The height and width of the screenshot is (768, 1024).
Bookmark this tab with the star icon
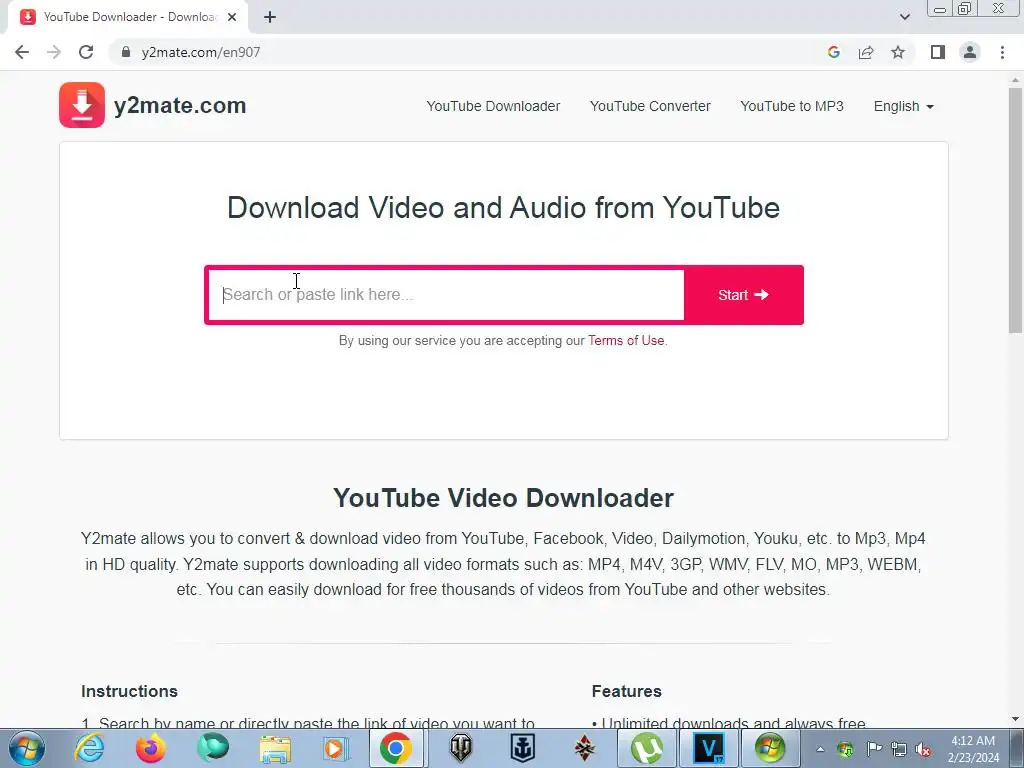click(898, 52)
